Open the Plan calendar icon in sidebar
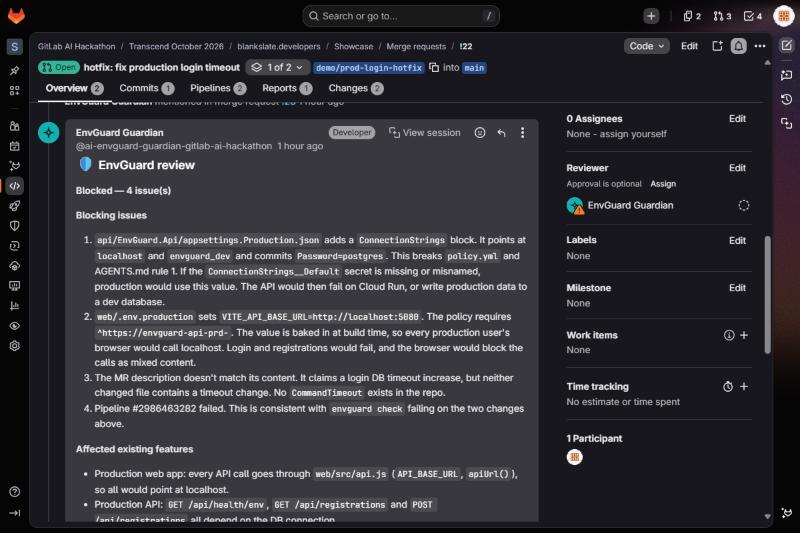 [14, 146]
